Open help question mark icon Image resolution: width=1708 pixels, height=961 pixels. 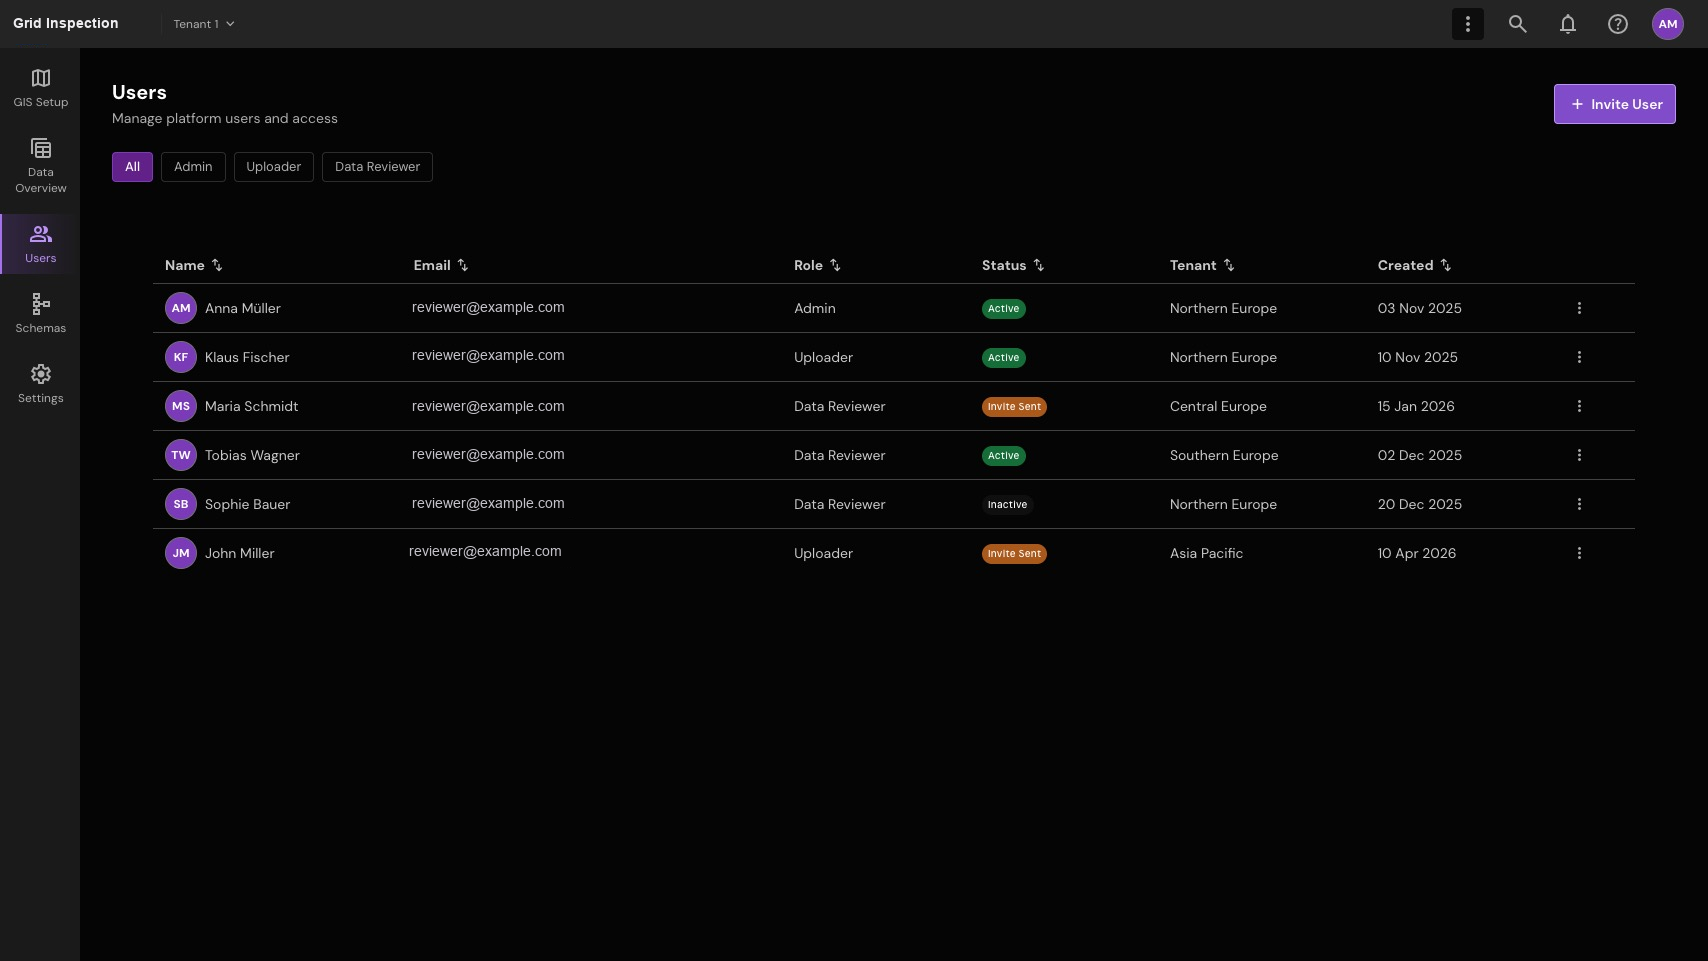[1618, 24]
